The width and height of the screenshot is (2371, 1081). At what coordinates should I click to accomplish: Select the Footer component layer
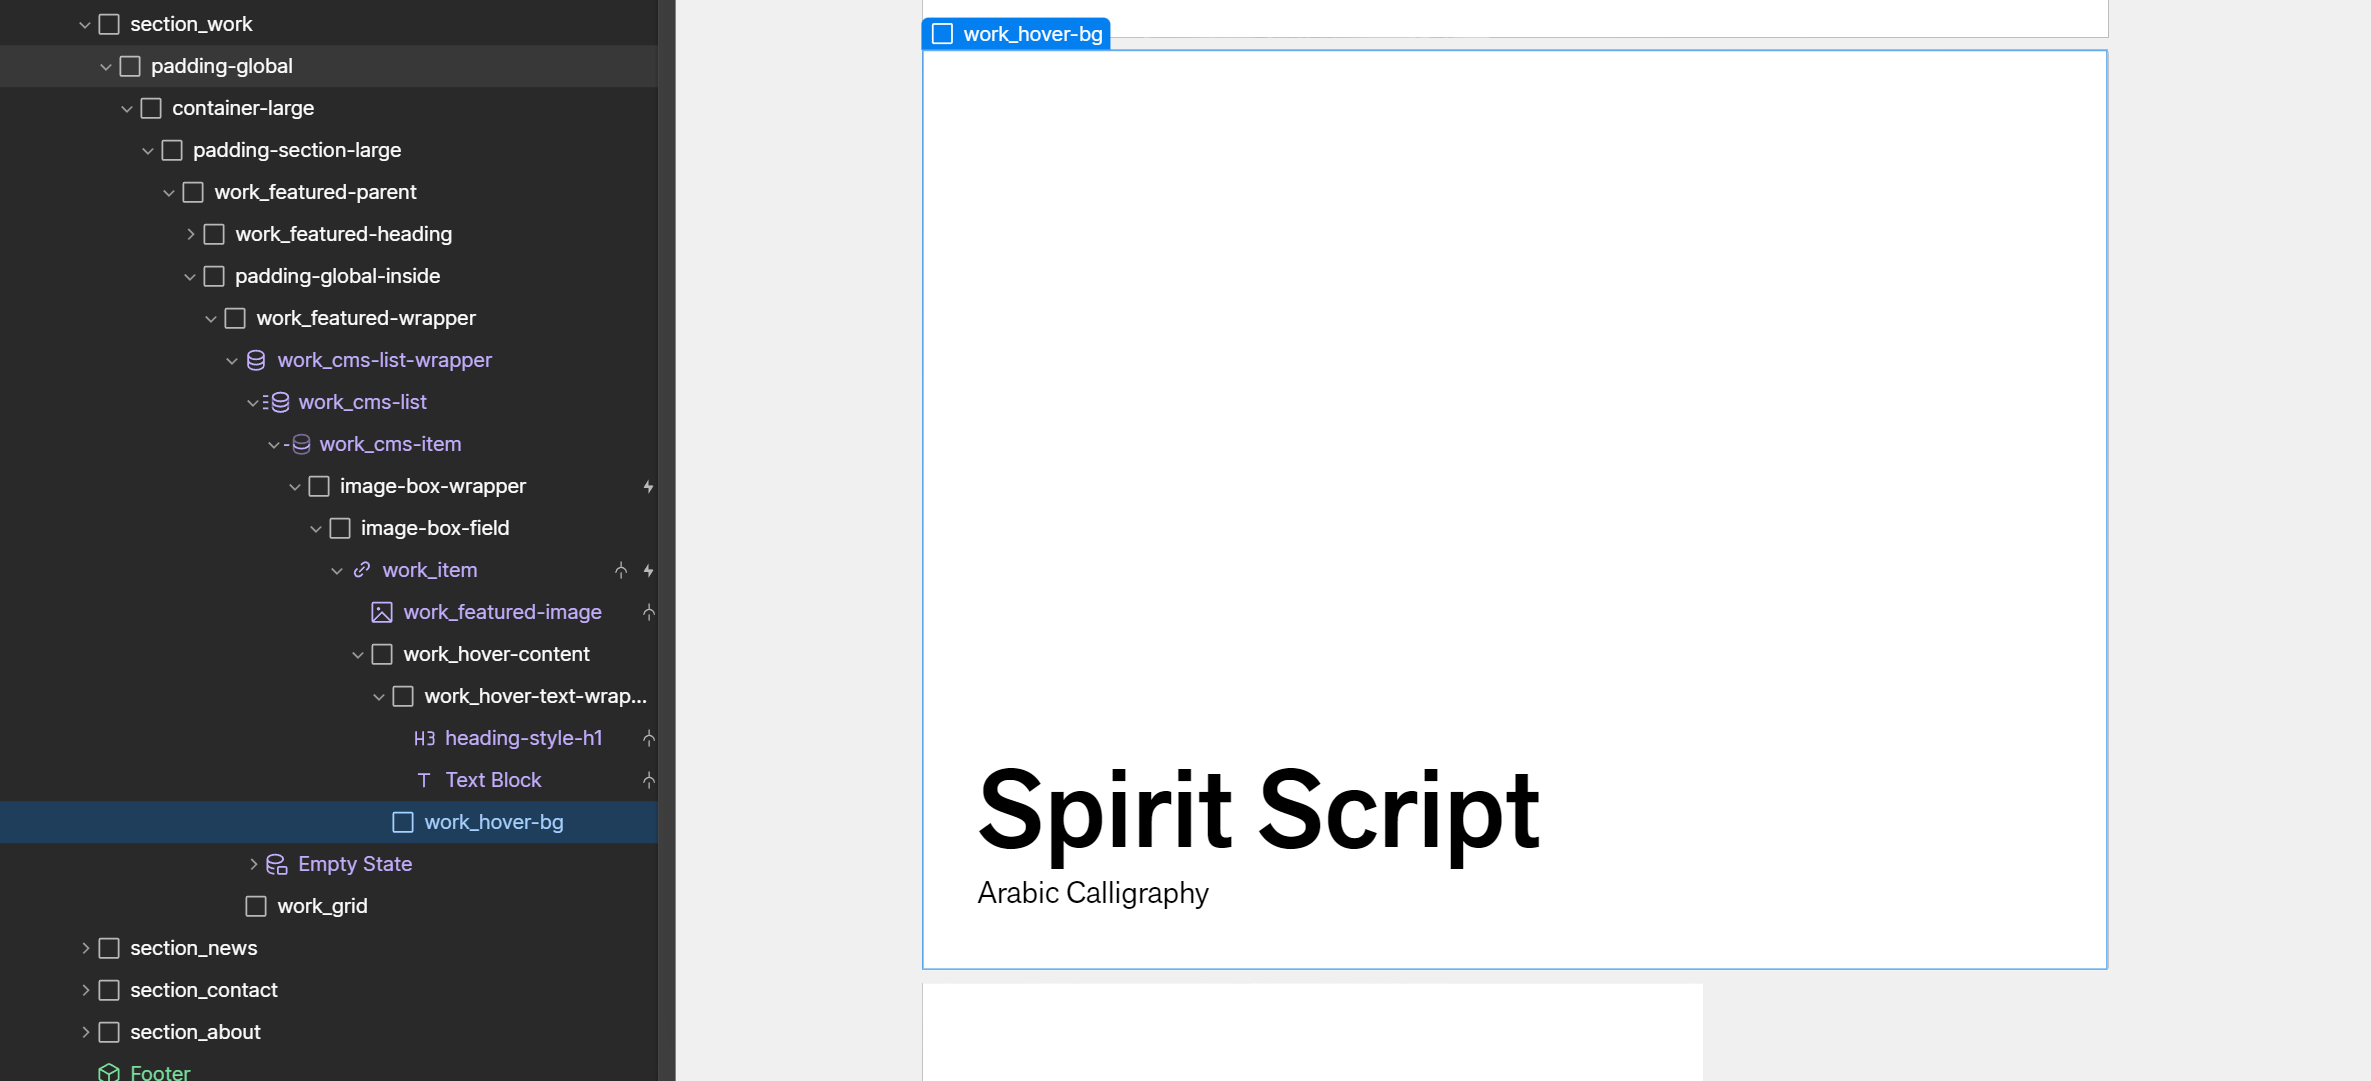pos(160,1072)
